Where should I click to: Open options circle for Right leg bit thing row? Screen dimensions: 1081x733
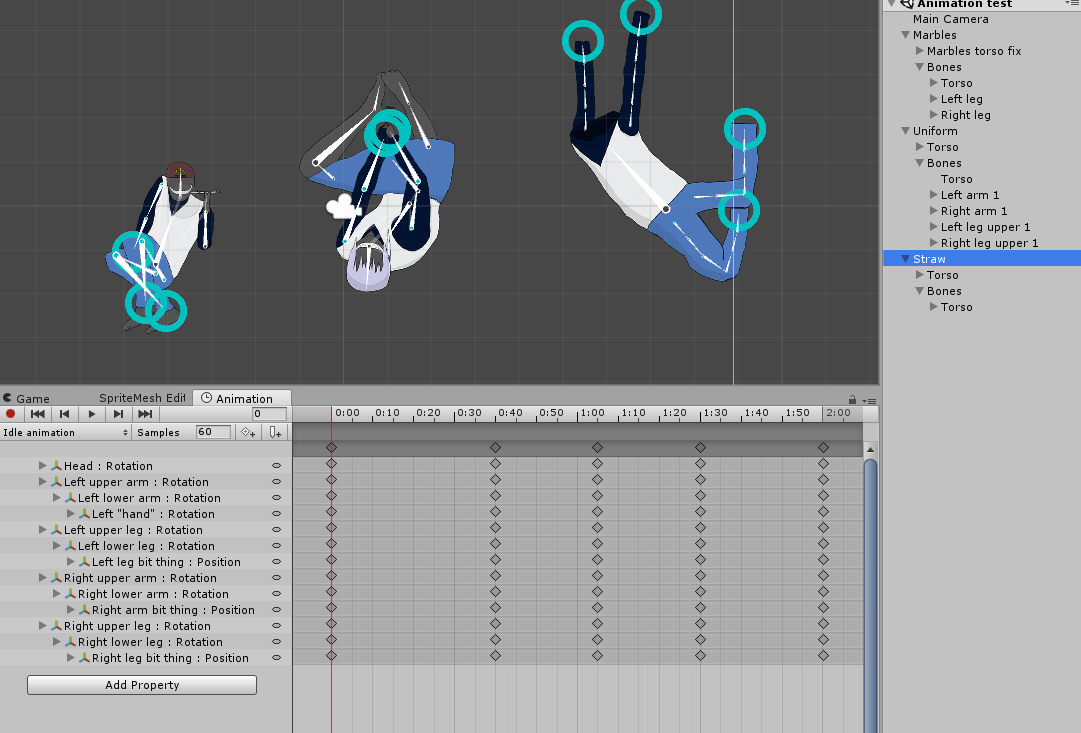276,658
